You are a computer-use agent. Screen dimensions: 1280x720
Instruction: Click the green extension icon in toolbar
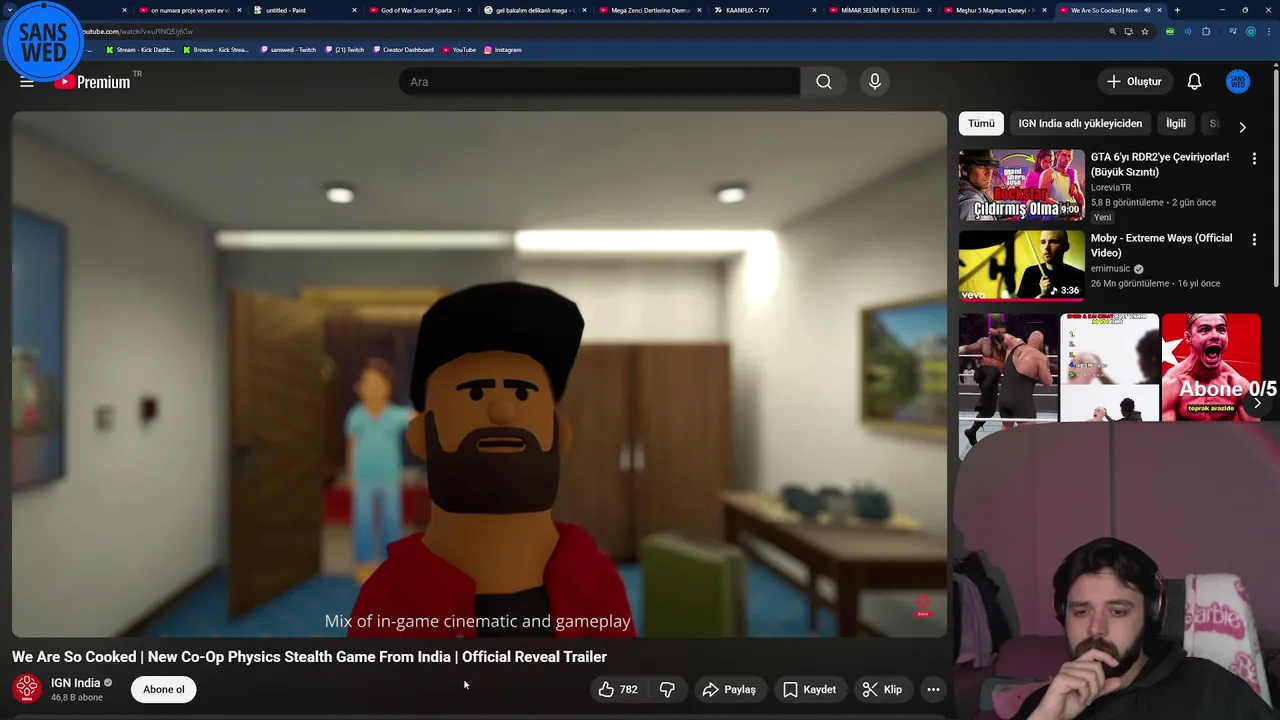click(1169, 31)
